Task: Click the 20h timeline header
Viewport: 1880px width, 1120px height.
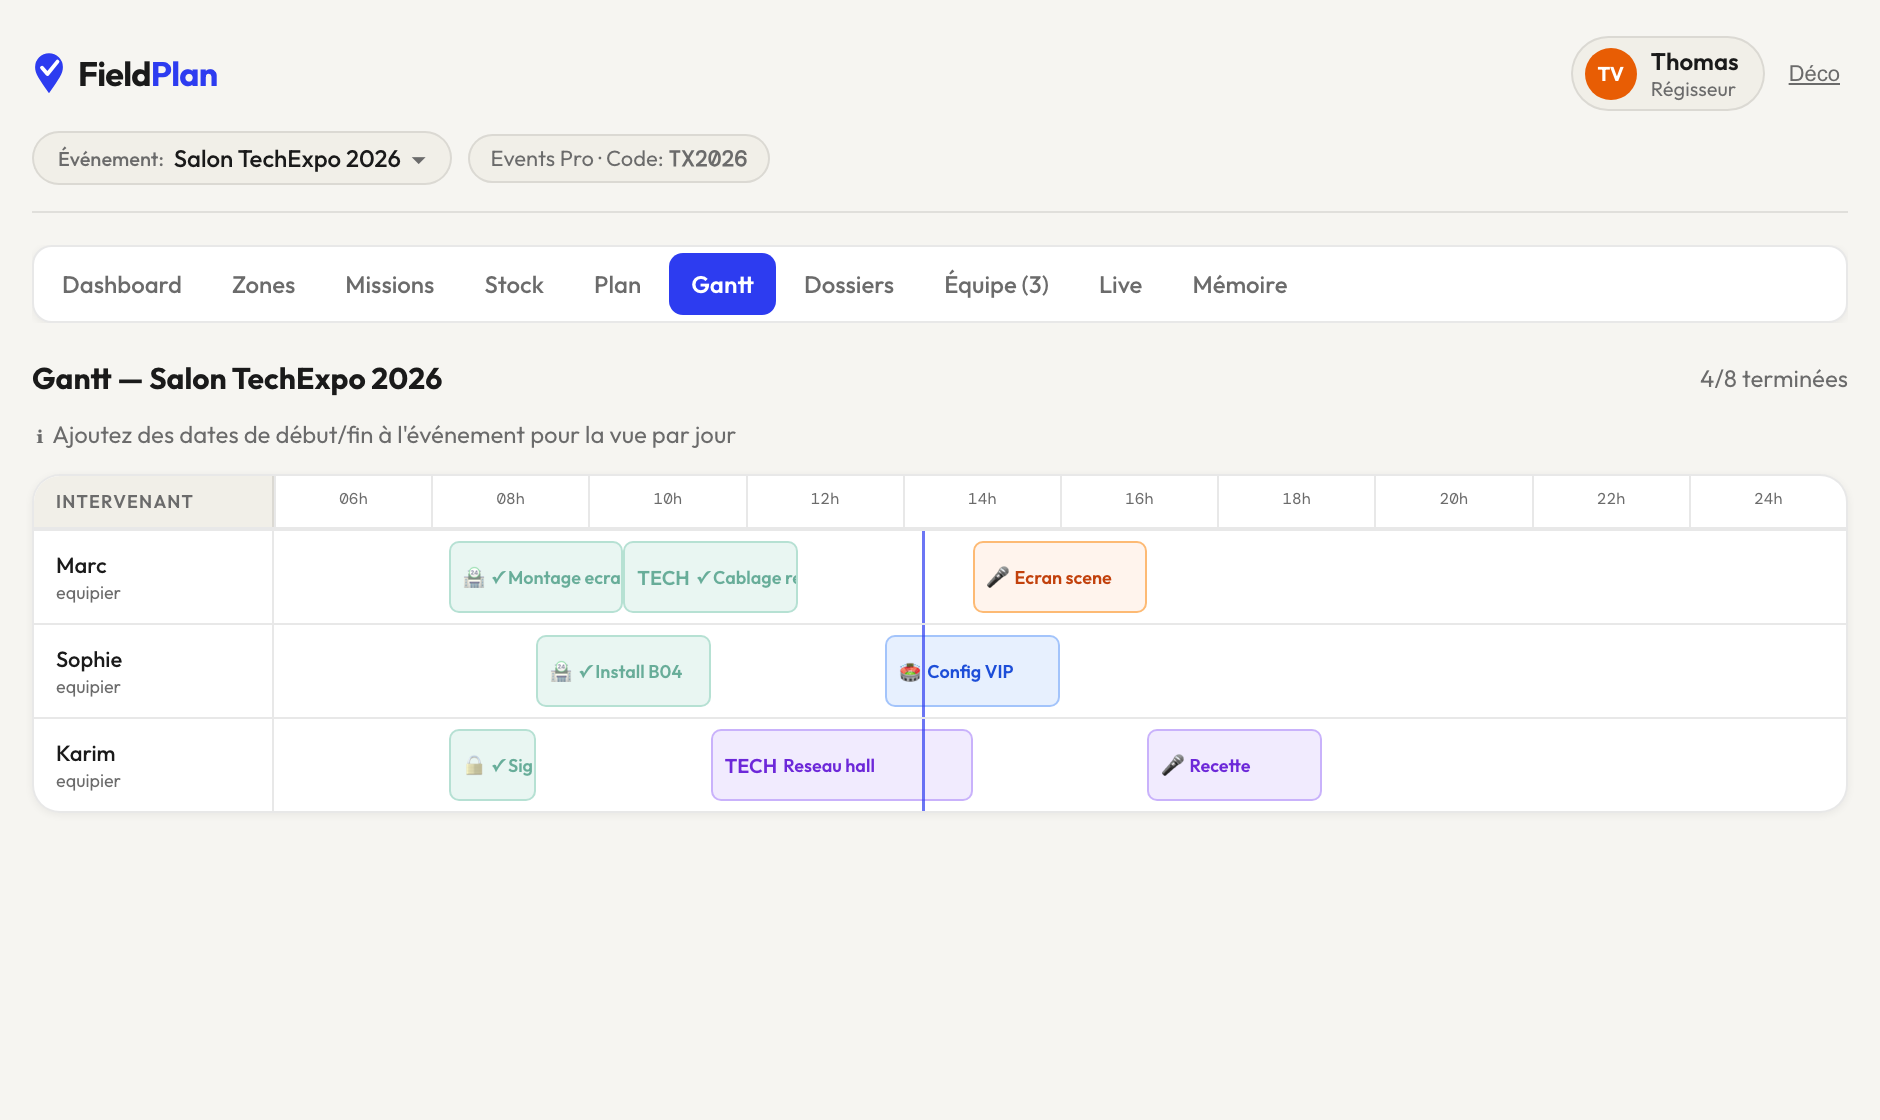Action: point(1453,499)
